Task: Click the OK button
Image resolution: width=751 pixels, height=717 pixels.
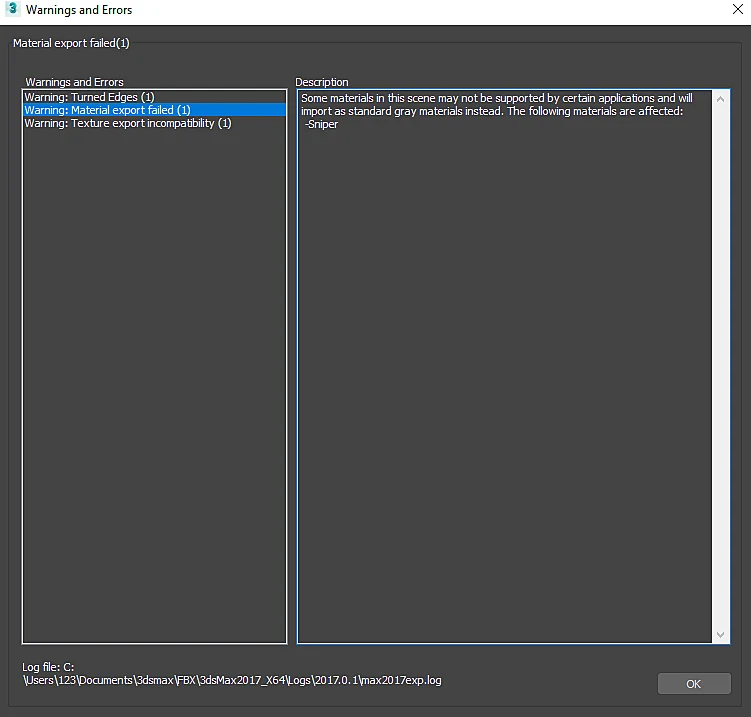Action: tap(694, 683)
